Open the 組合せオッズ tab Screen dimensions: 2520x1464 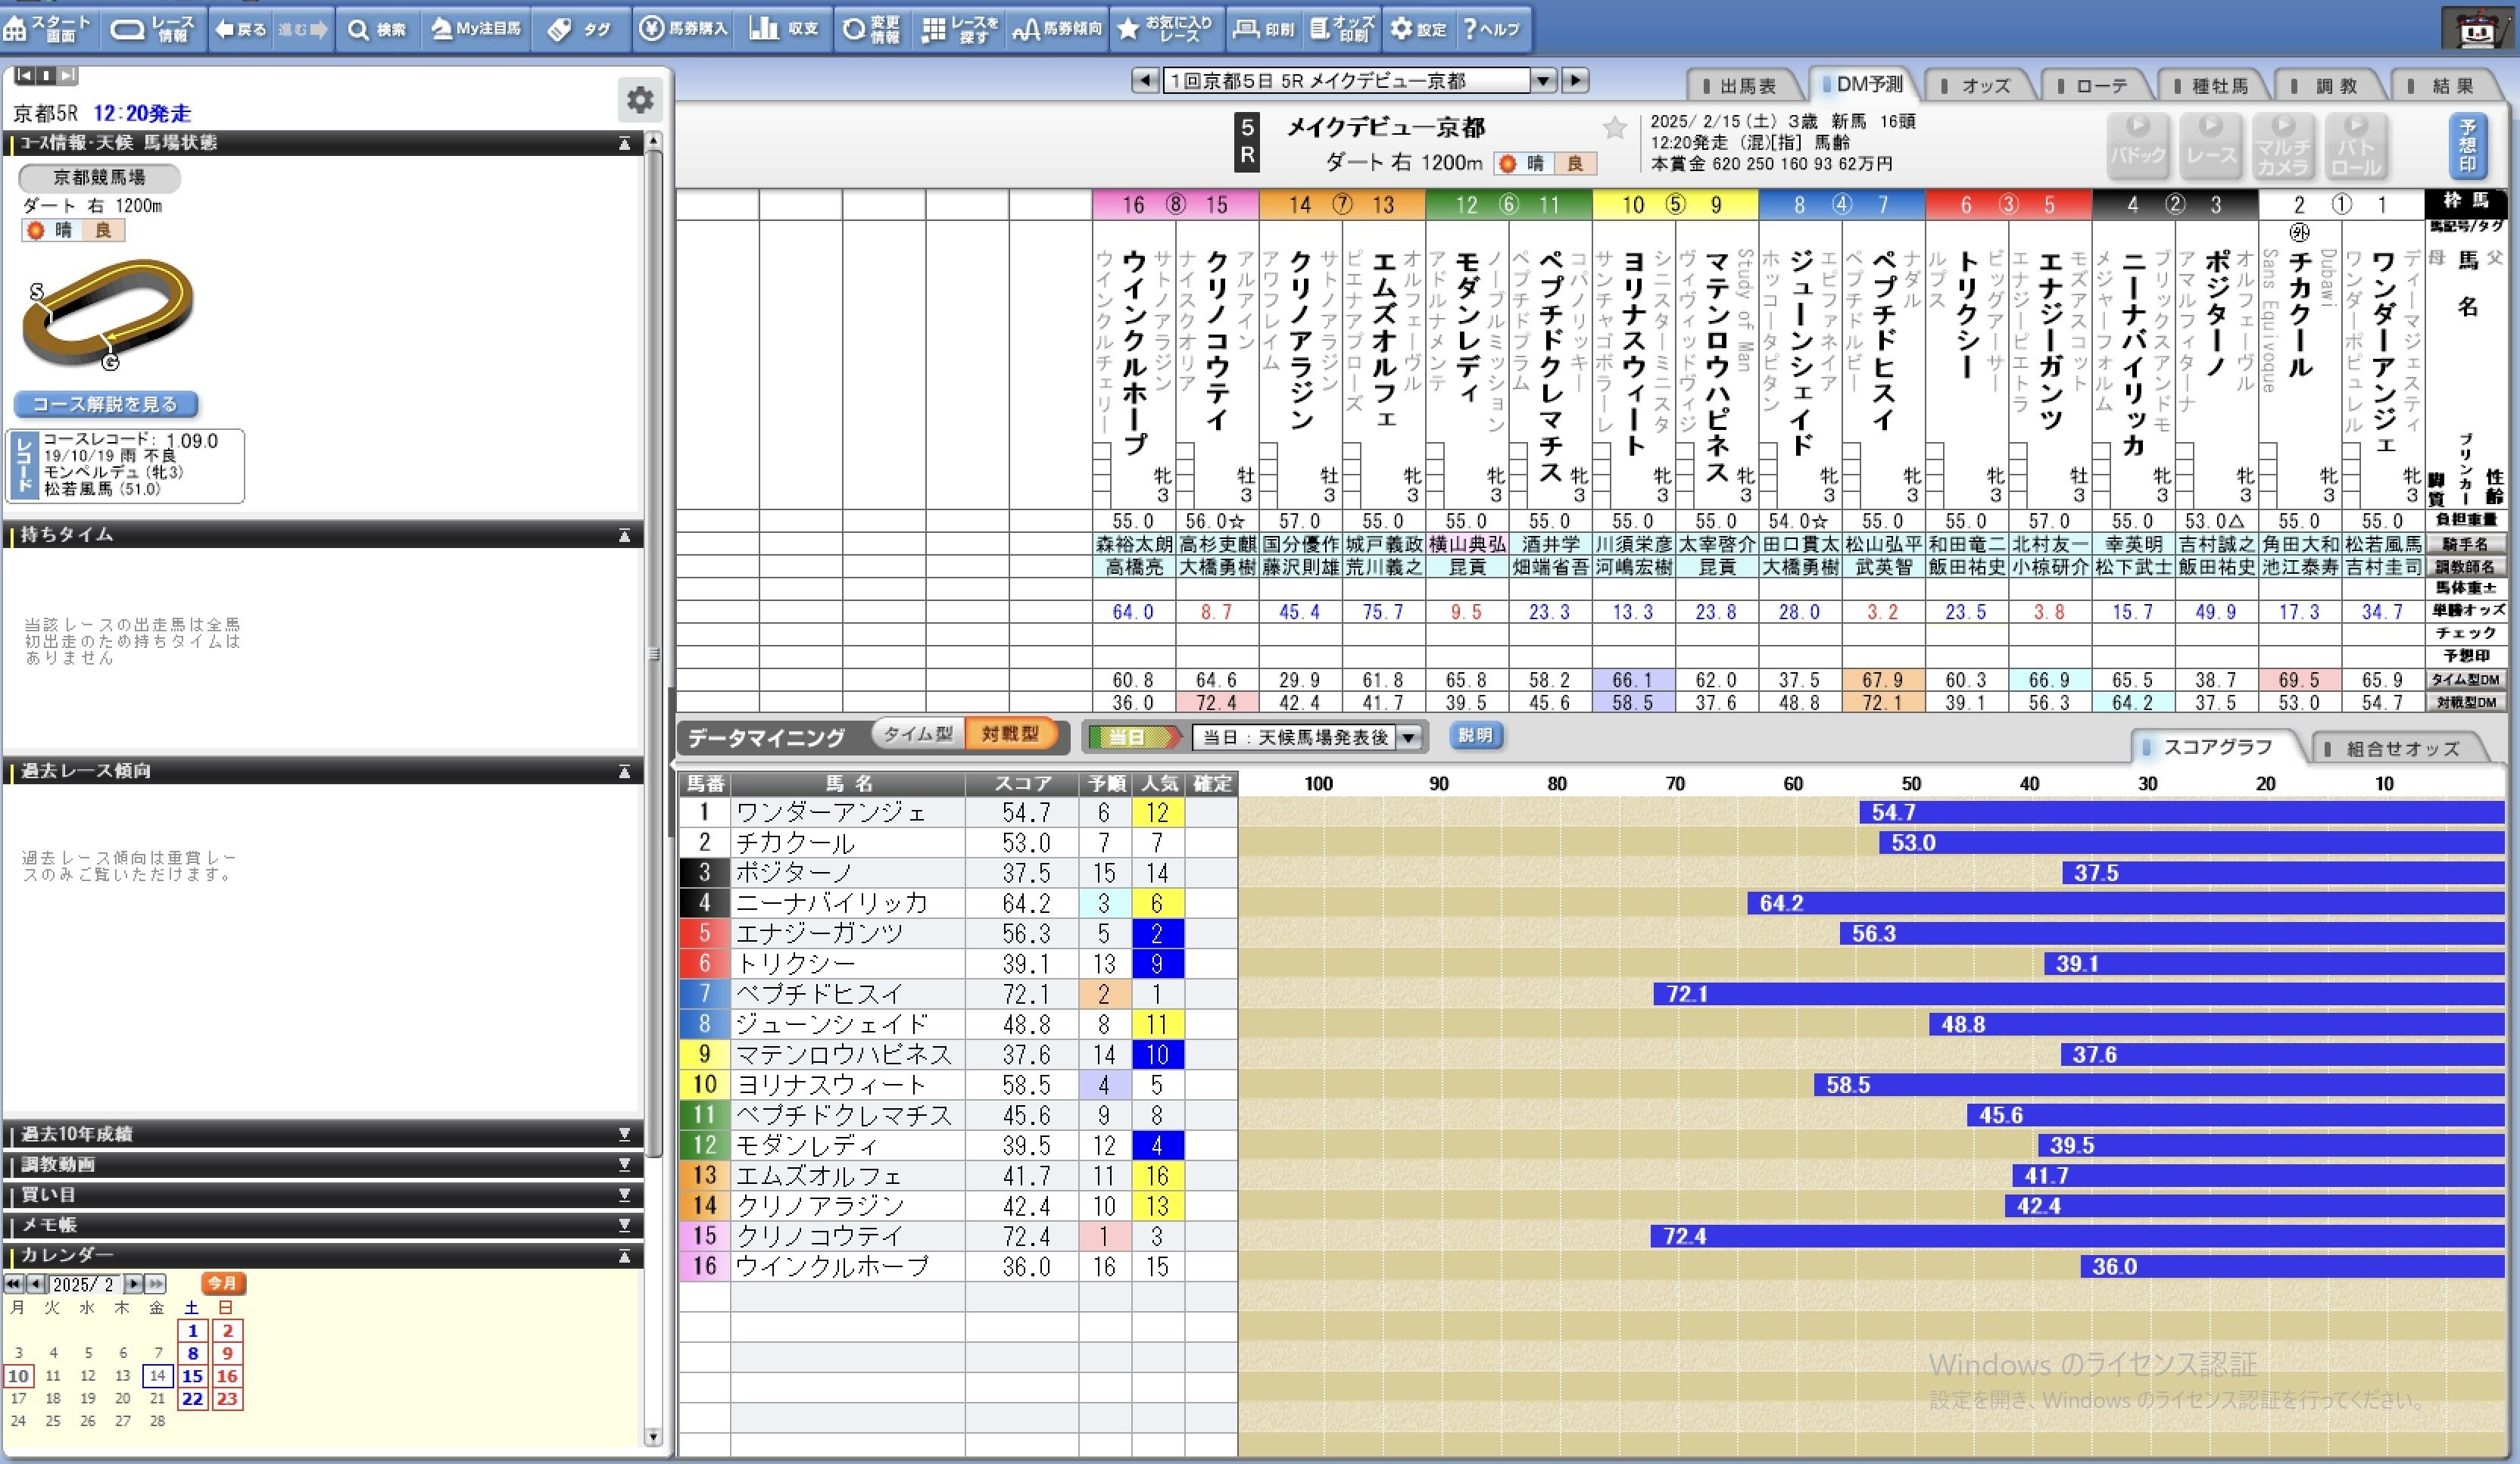pos(2400,748)
